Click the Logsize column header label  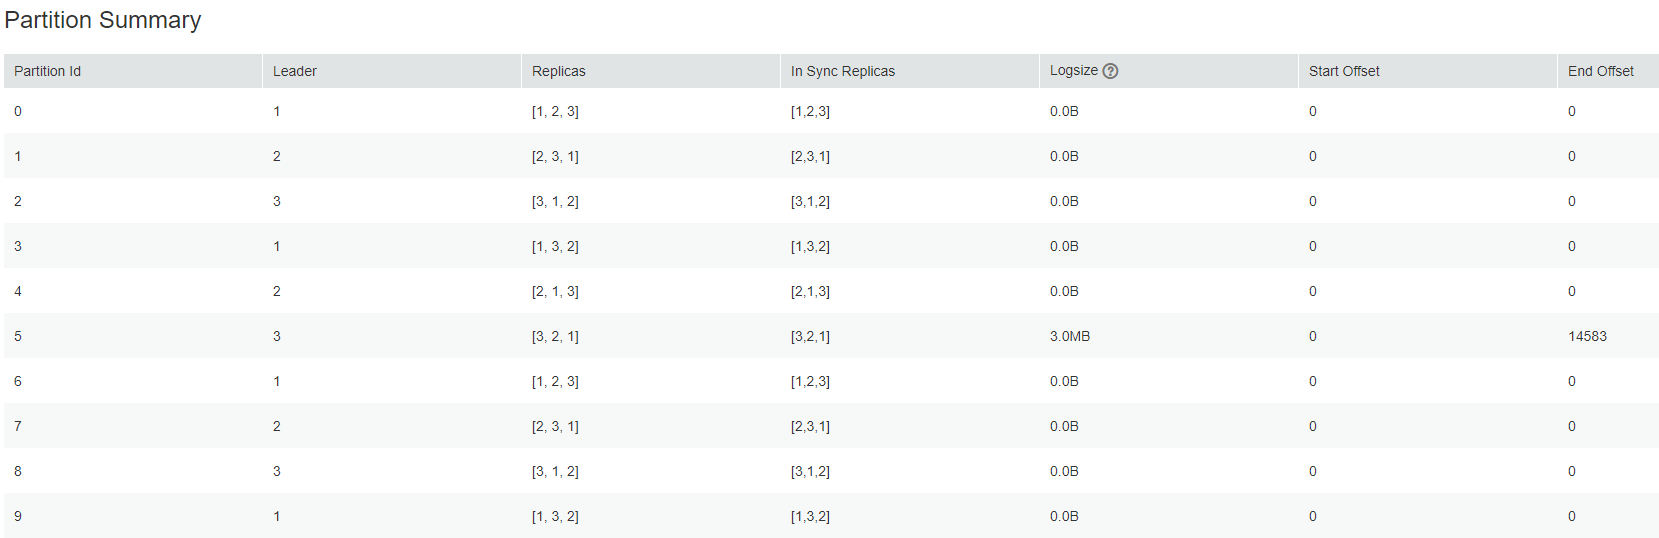(x=1074, y=71)
